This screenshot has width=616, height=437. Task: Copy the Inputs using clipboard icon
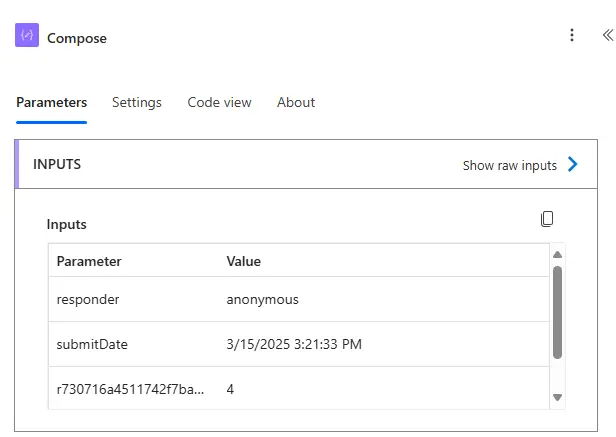(547, 219)
